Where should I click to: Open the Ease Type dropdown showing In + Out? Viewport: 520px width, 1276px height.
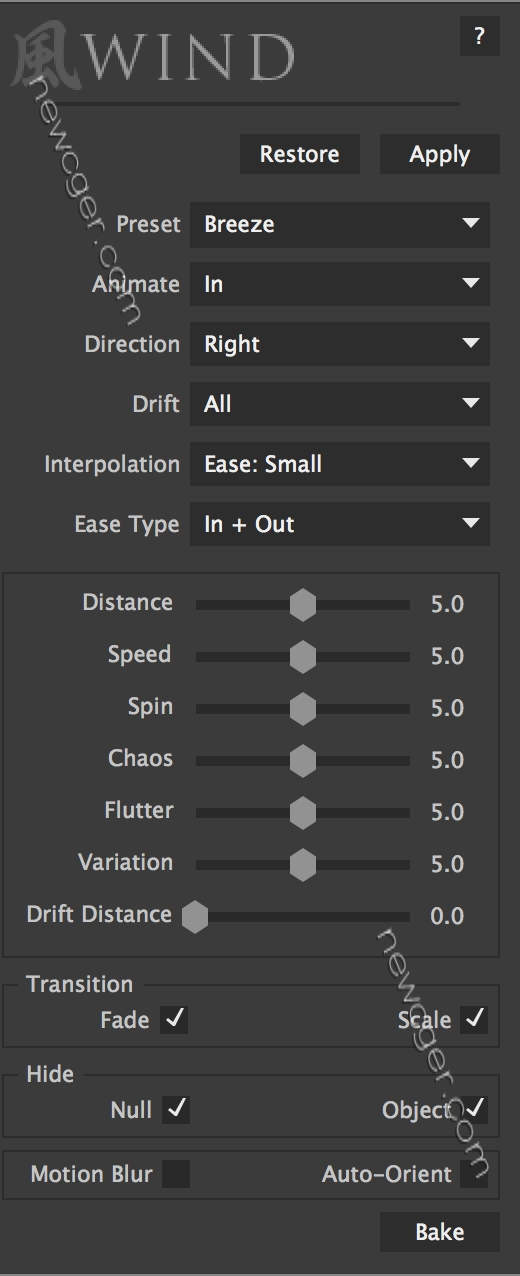[340, 524]
